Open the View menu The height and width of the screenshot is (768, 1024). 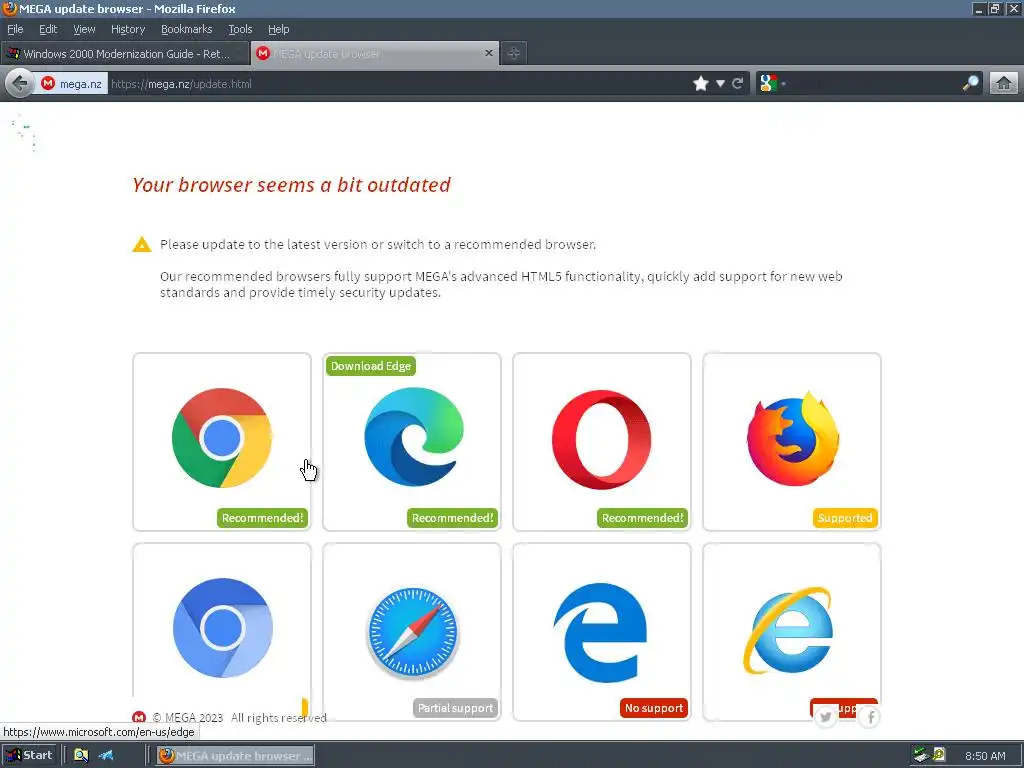coord(84,29)
